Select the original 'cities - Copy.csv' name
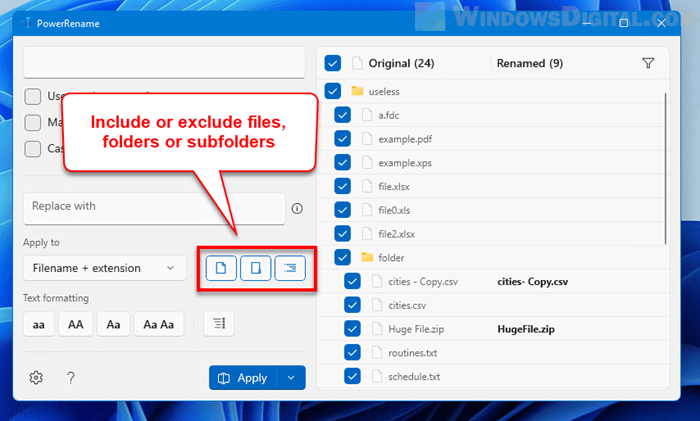Viewport: 700px width, 421px height. tap(423, 282)
